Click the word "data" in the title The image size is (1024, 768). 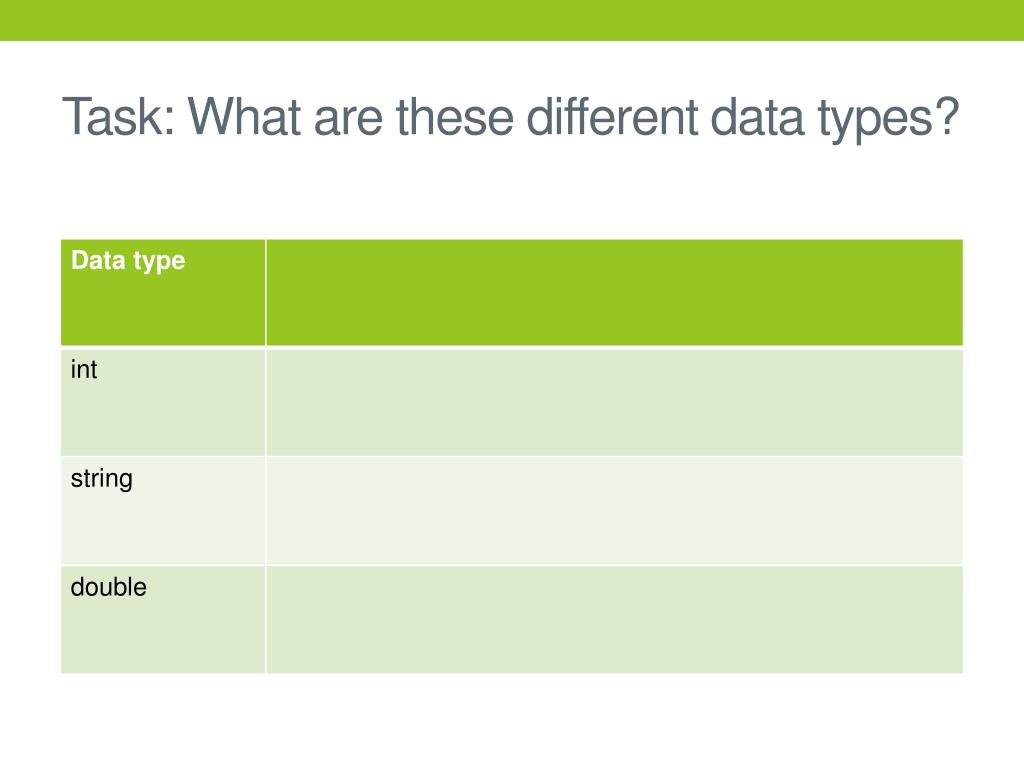pyautogui.click(x=757, y=116)
